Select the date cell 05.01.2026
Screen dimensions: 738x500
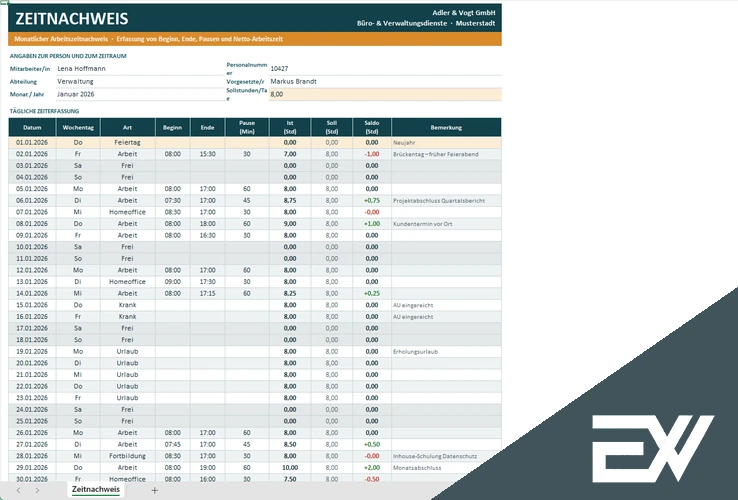32,189
